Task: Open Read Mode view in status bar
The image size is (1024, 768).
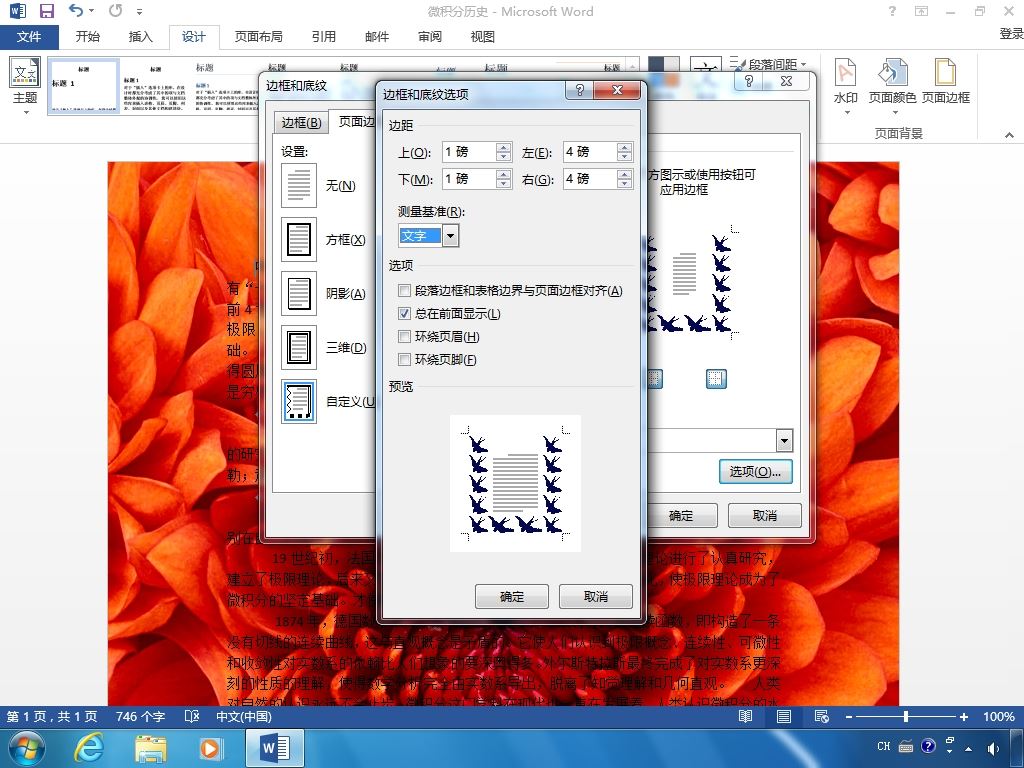Action: (745, 716)
